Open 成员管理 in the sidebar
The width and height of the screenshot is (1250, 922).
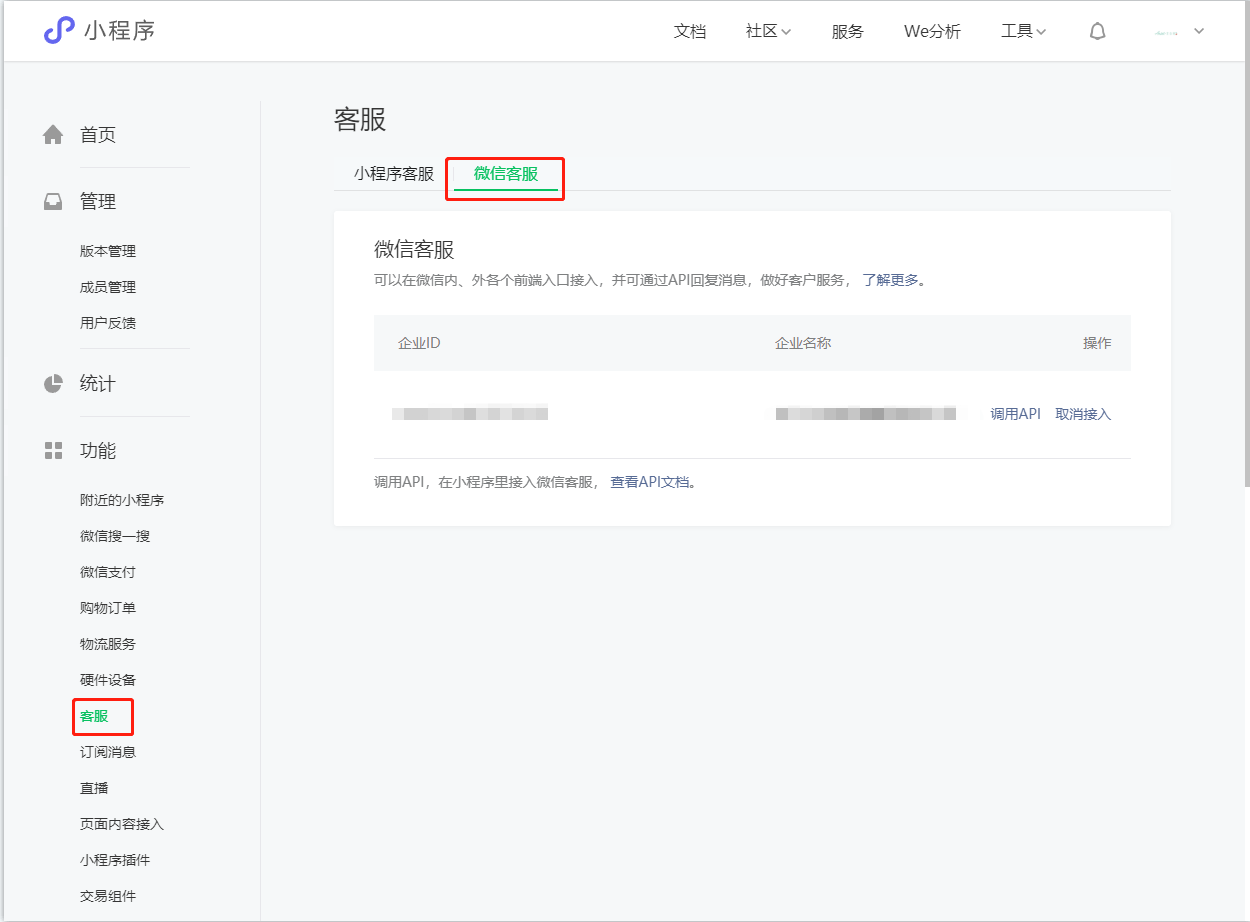[108, 287]
